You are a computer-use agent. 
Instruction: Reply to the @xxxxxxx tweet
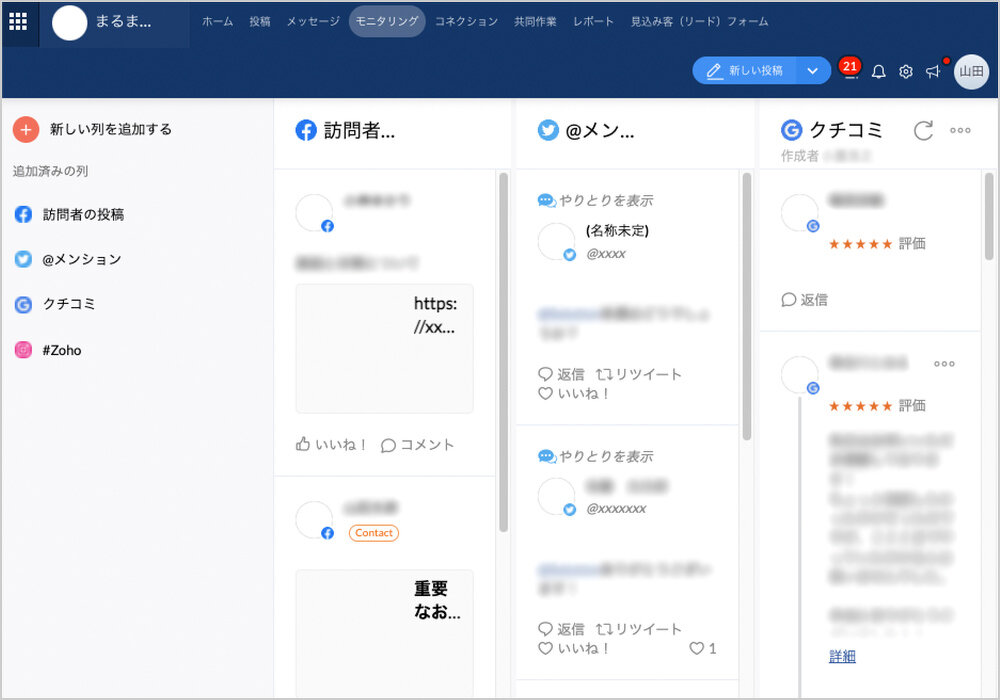point(561,629)
